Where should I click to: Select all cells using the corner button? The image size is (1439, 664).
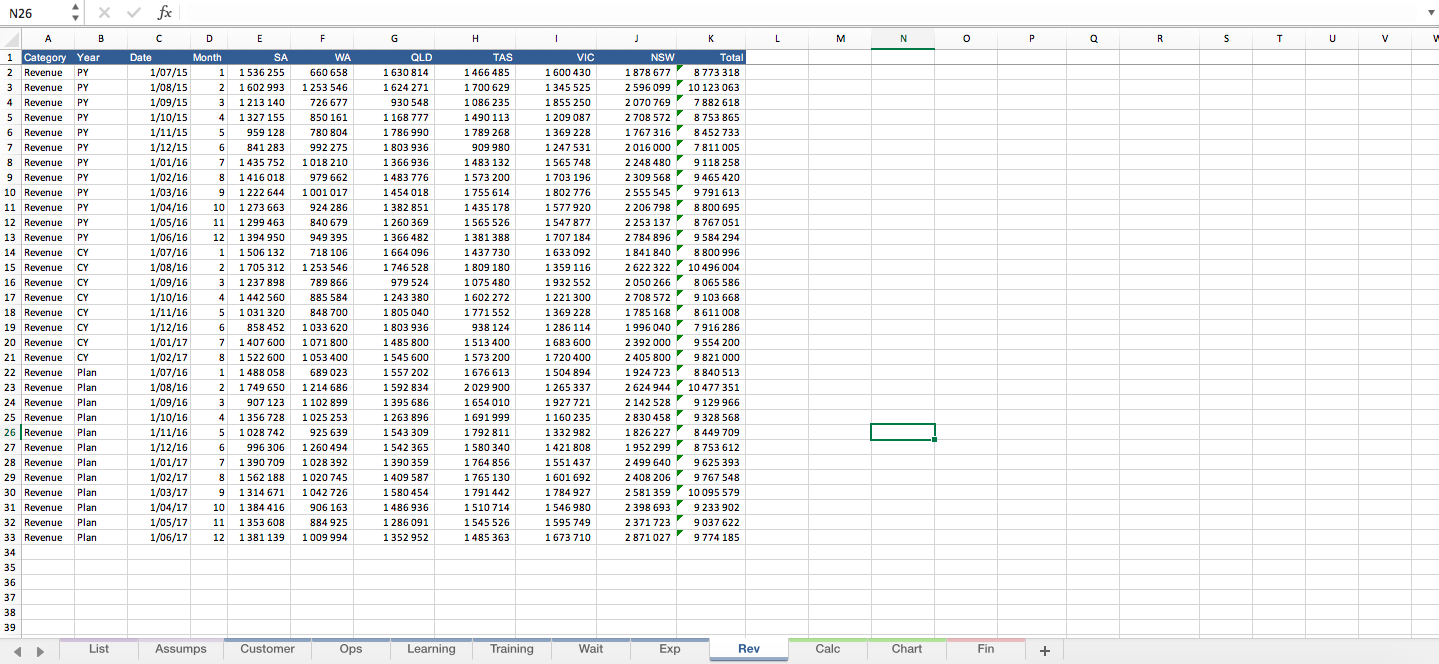(x=10, y=38)
